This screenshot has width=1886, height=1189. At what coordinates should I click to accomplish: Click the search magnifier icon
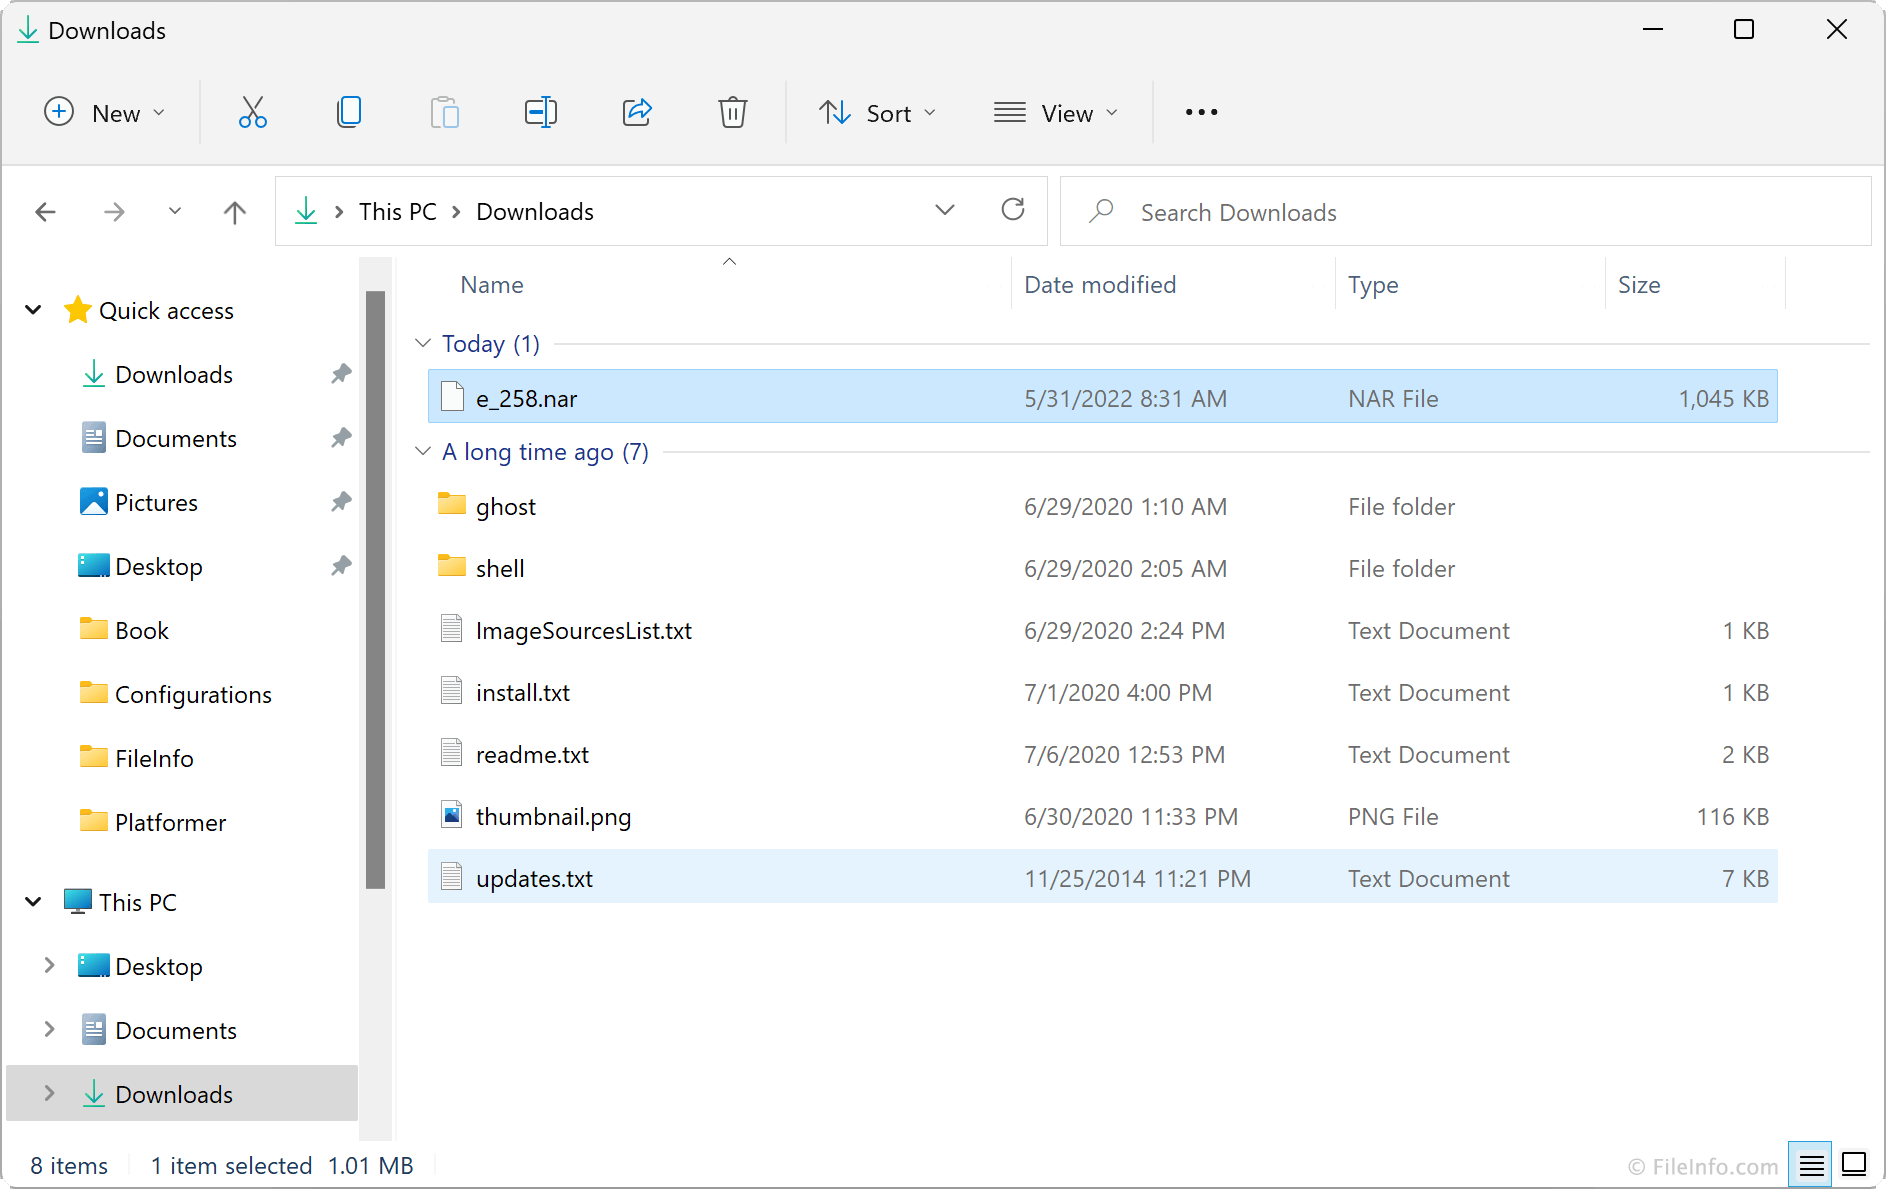(x=1101, y=211)
